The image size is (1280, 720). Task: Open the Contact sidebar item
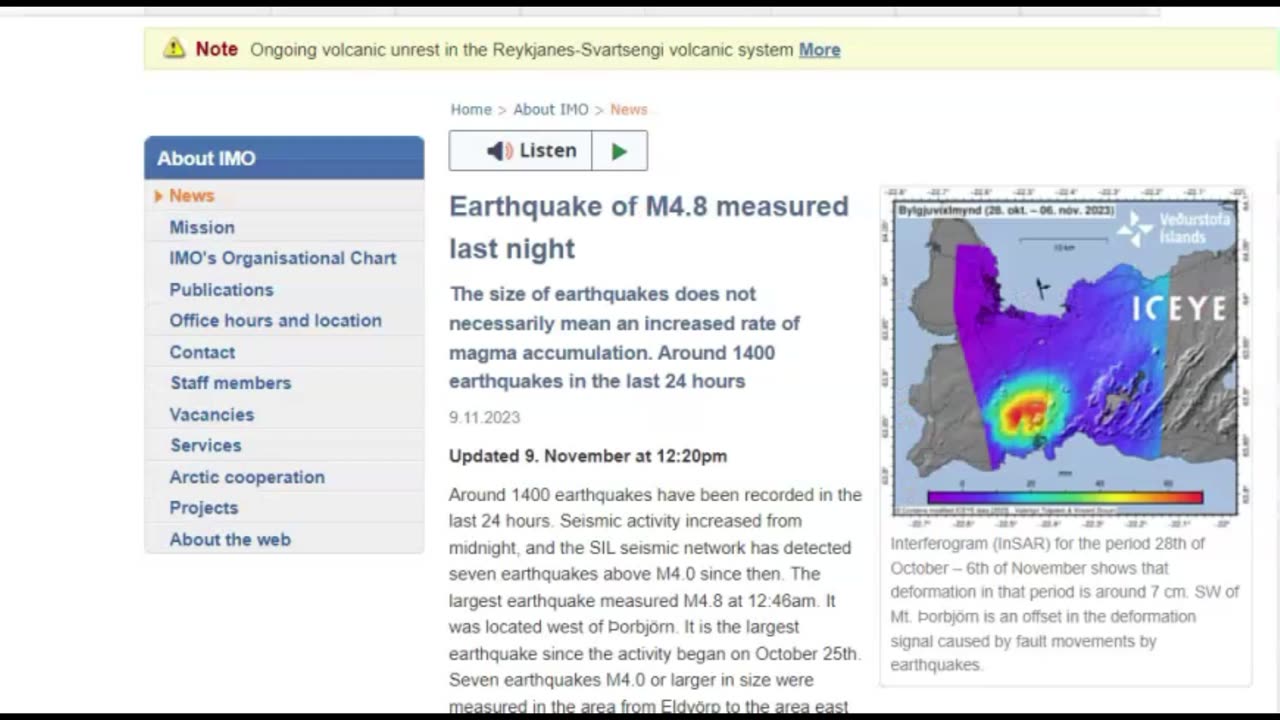tap(202, 352)
